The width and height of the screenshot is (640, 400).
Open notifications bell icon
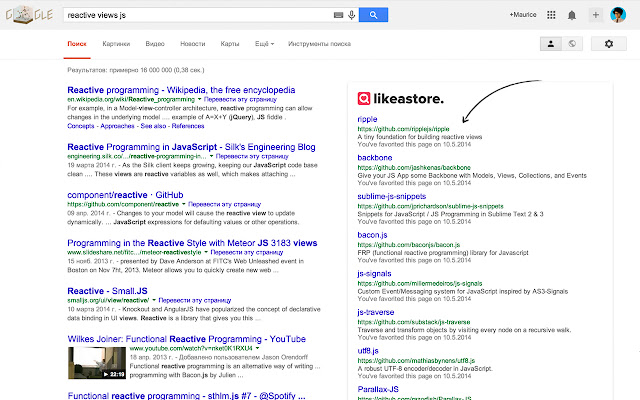(x=572, y=15)
